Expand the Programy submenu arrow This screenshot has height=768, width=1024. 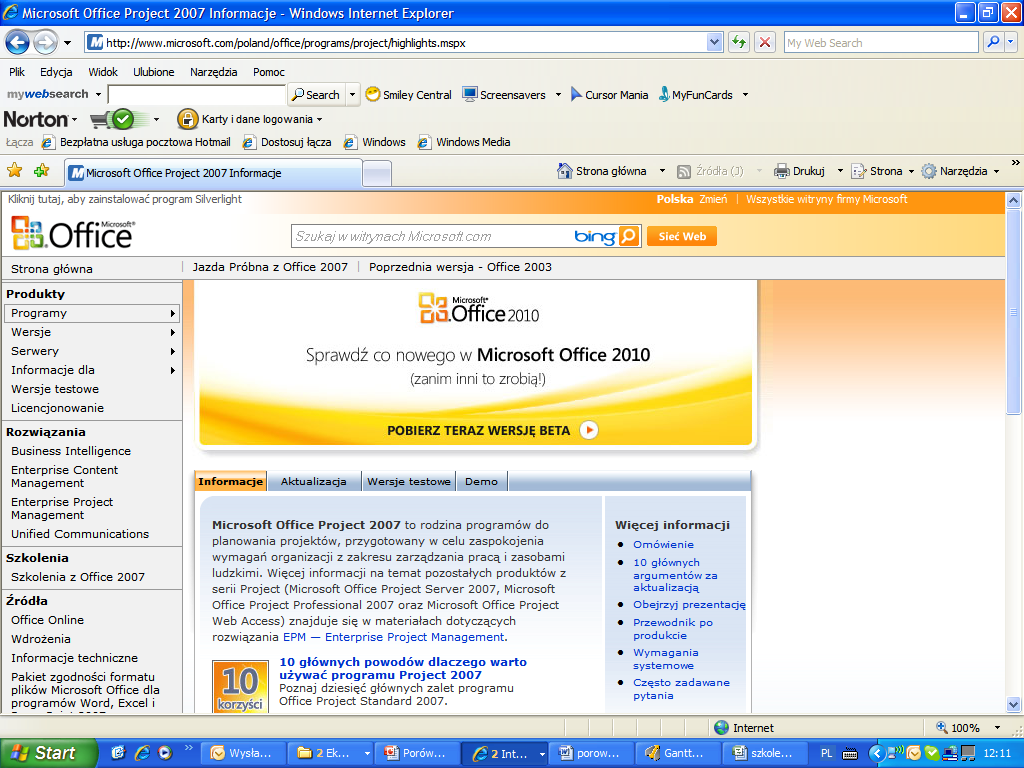172,313
